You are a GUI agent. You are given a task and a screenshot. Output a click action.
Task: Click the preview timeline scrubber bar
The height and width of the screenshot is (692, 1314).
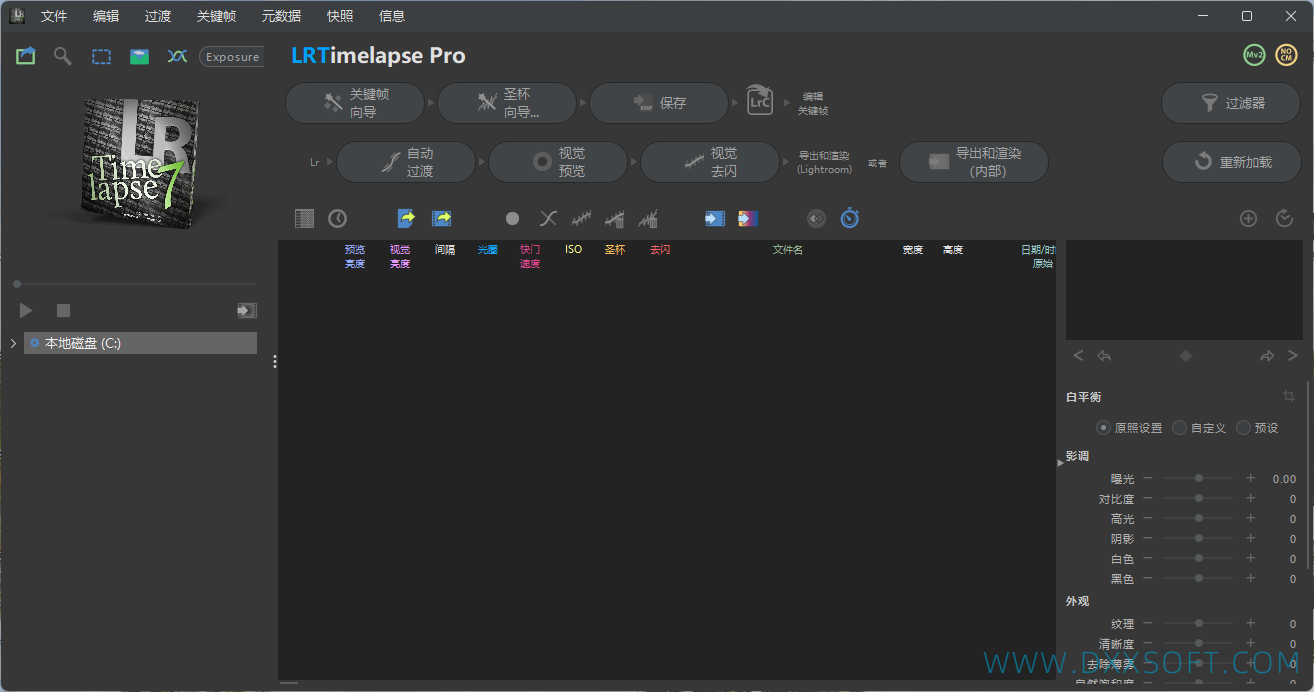click(x=135, y=284)
